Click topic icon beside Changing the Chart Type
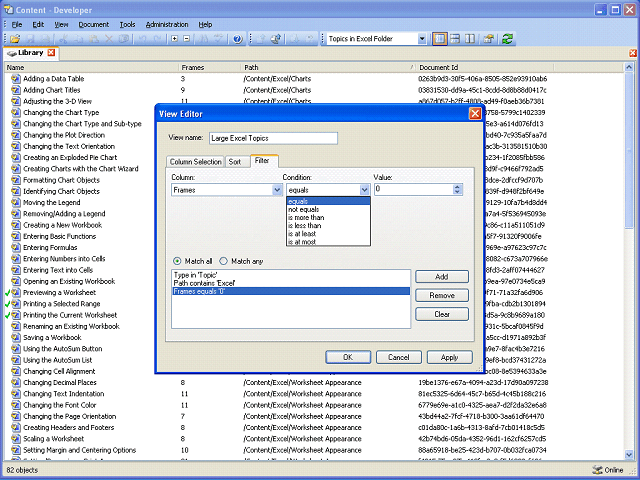The height and width of the screenshot is (480, 640). coord(16,112)
